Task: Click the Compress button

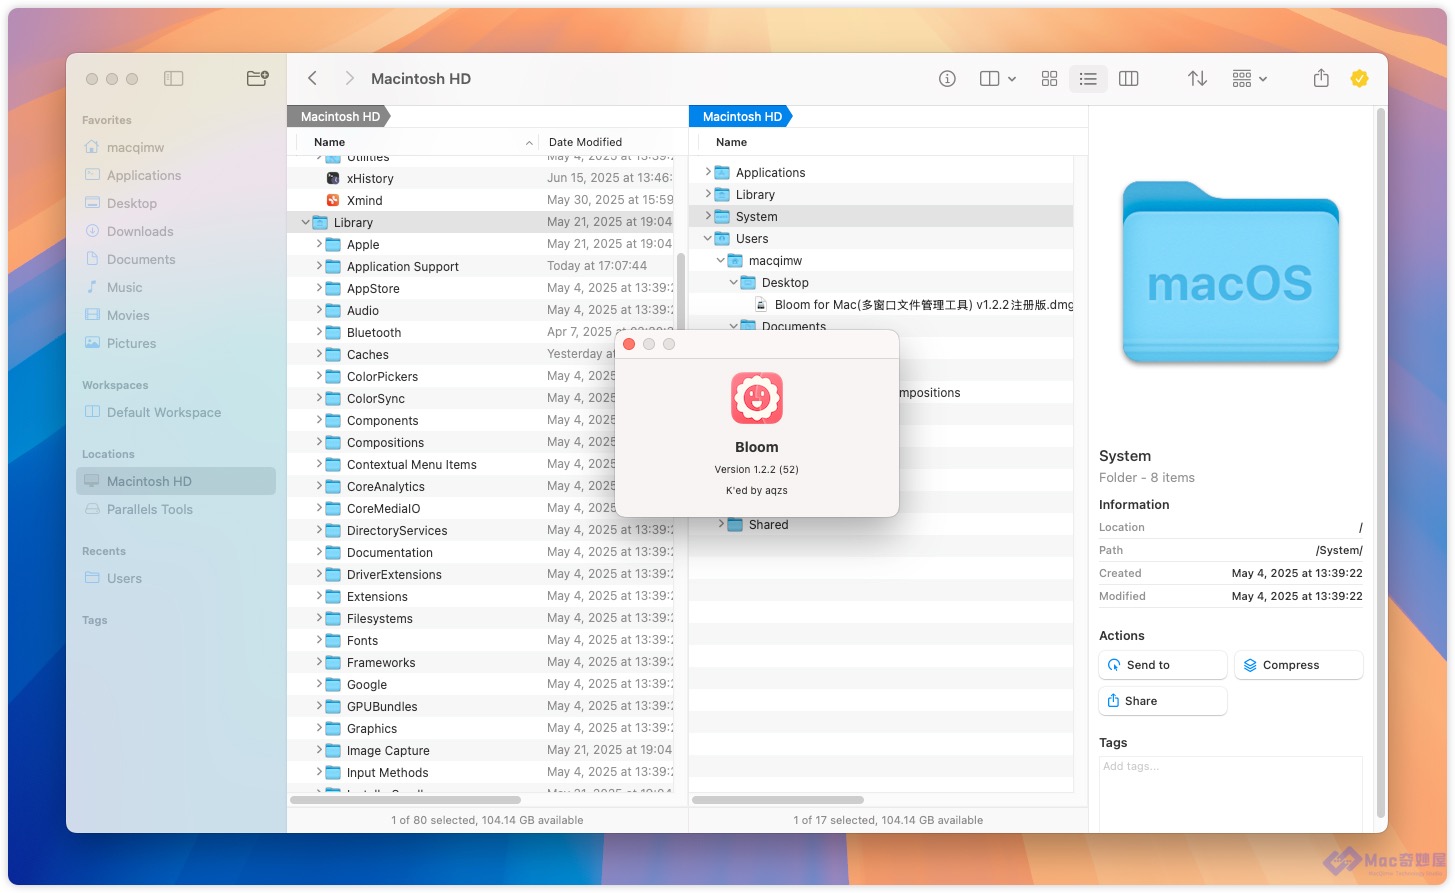Action: pos(1299,665)
